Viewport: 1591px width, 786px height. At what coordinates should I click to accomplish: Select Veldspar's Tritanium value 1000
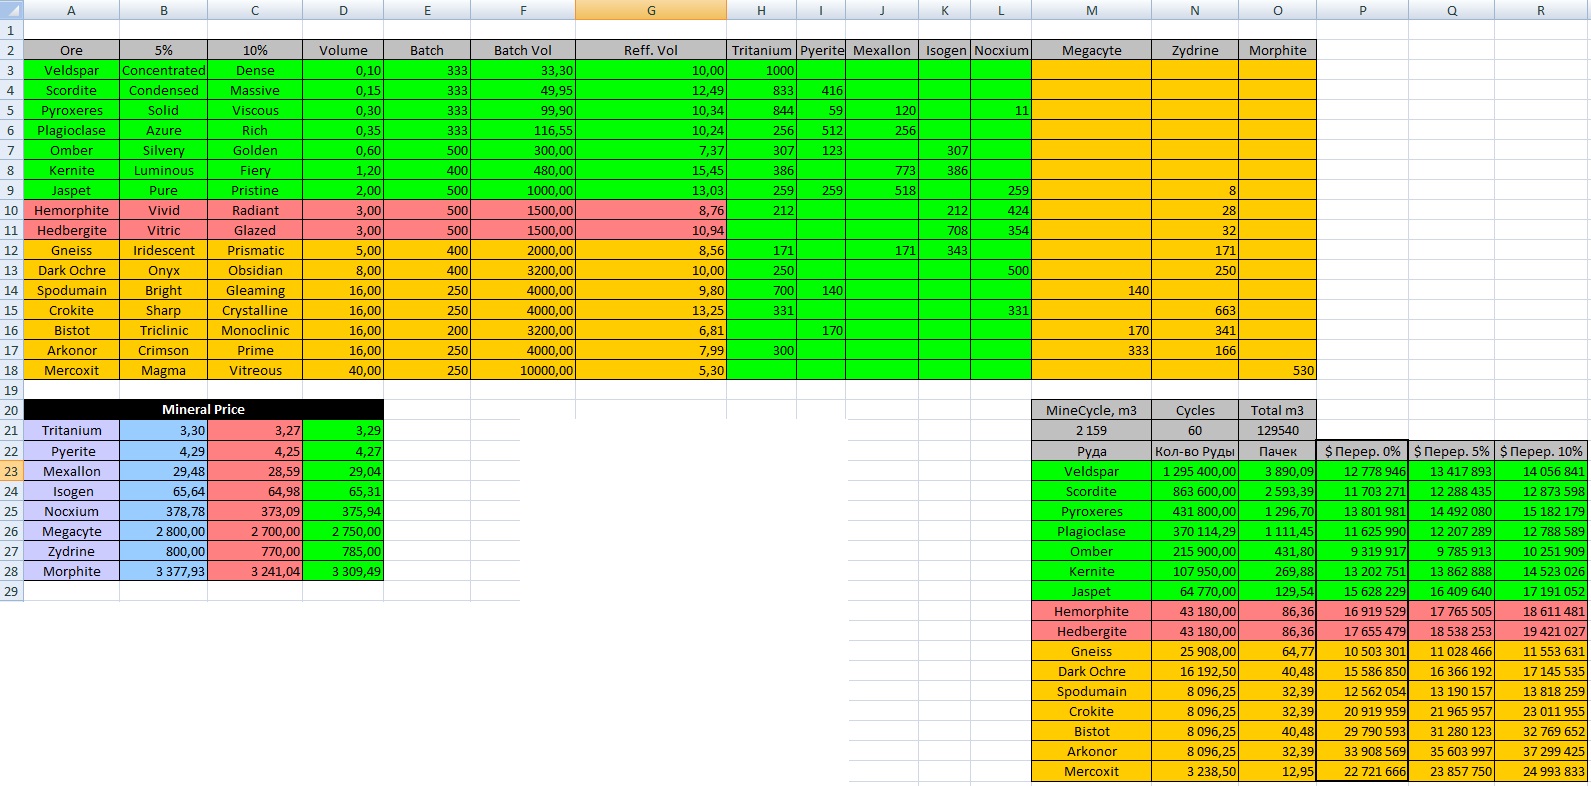coord(761,70)
